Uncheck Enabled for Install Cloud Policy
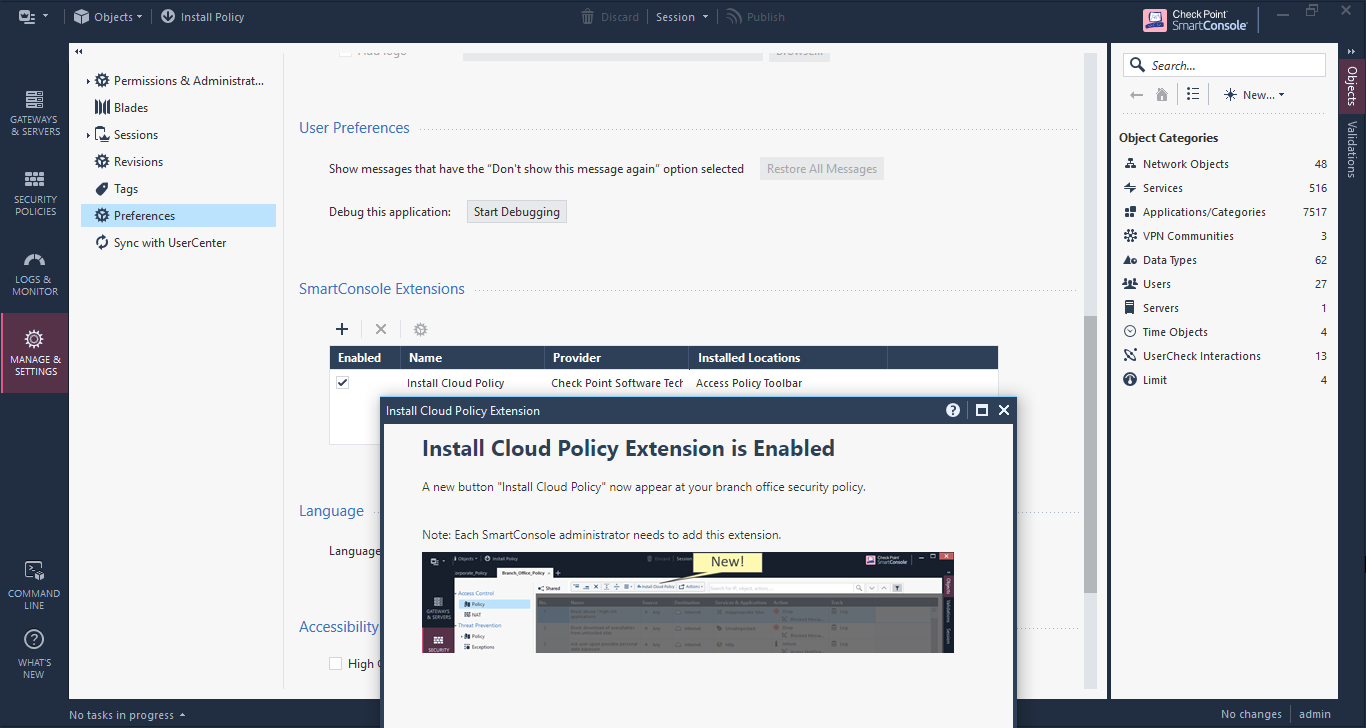 pyautogui.click(x=343, y=383)
